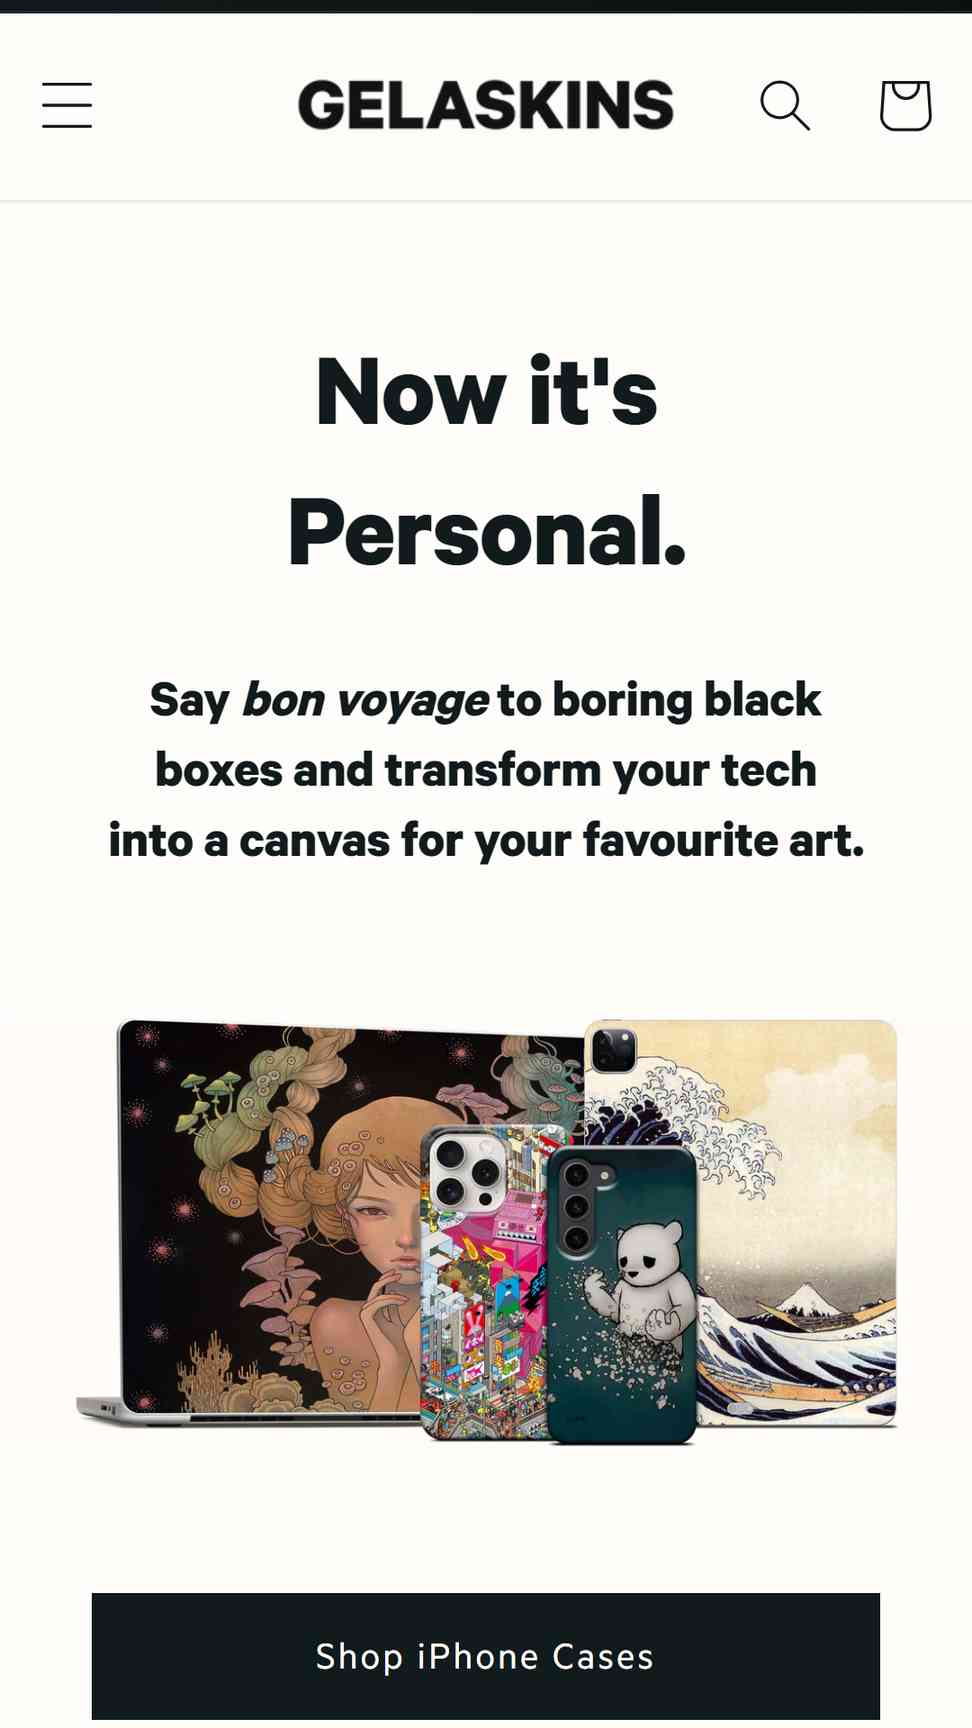Click the "favourite art." tagline ending
972x1728 pixels.
pyautogui.click(x=724, y=840)
